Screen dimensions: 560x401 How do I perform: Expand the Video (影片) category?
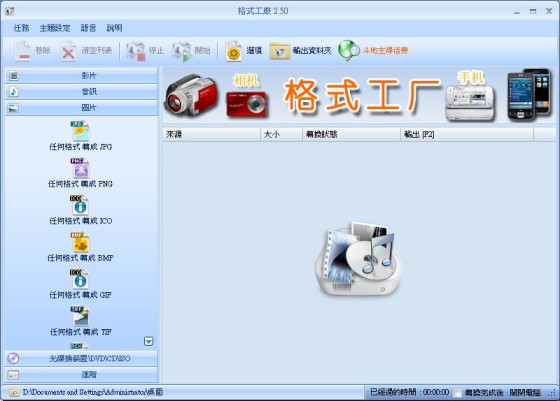pyautogui.click(x=81, y=76)
